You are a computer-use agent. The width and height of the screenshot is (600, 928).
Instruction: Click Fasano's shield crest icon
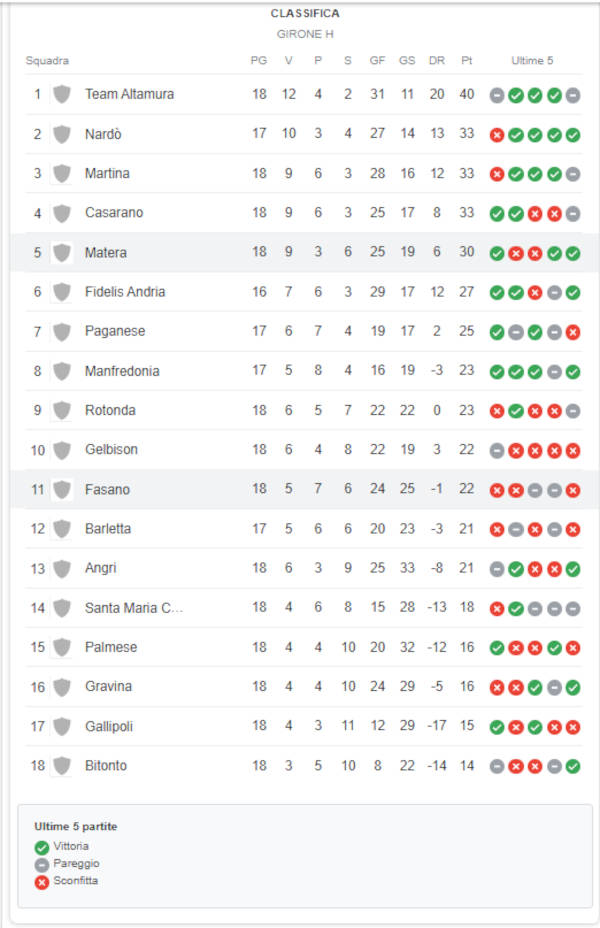click(x=62, y=489)
